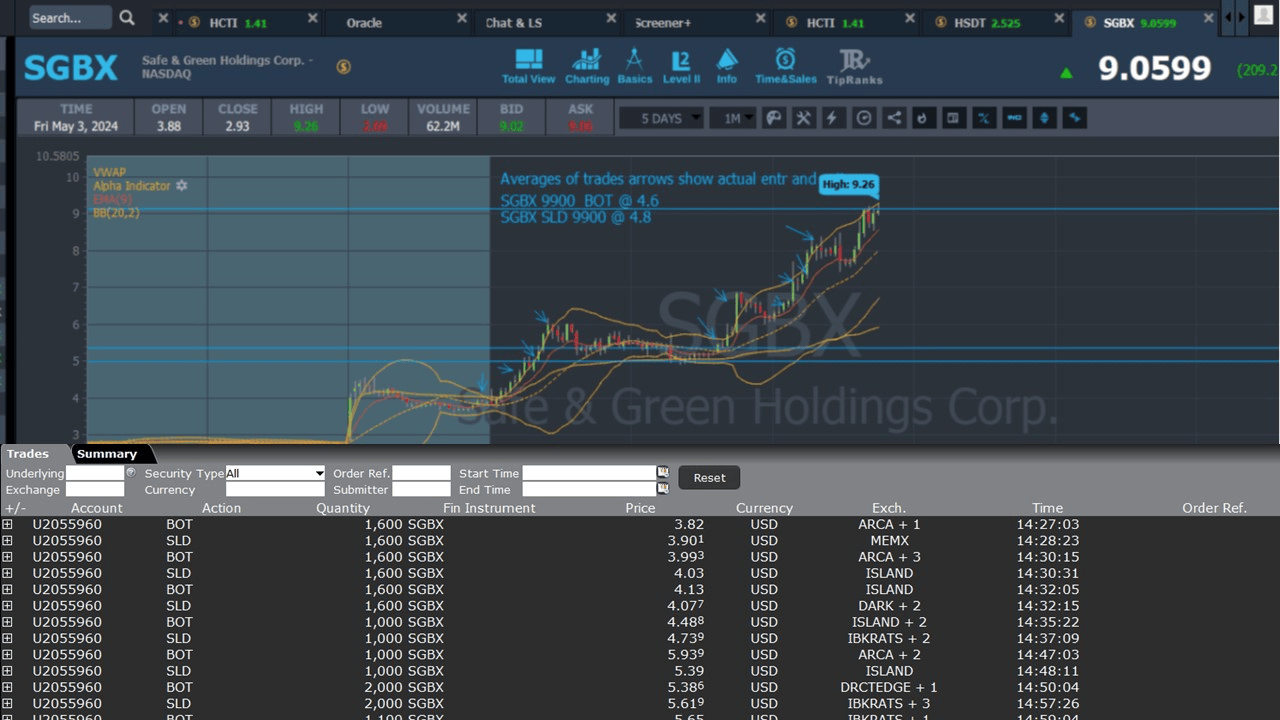Open the Security Type dropdown

pos(275,473)
